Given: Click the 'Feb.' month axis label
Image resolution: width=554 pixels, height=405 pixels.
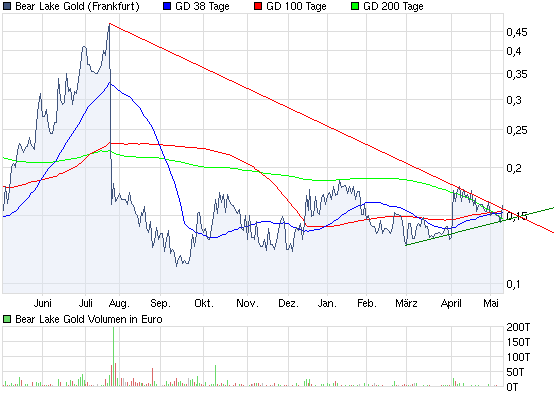Looking at the screenshot, I should point(367,303).
